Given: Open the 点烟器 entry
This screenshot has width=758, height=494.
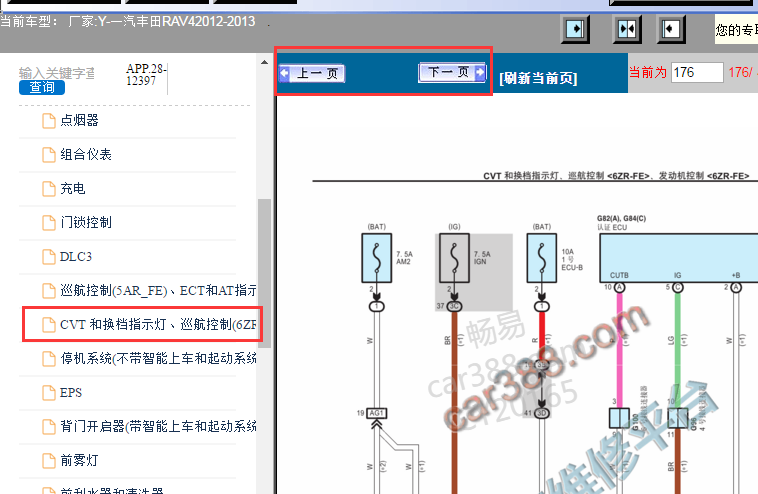Looking at the screenshot, I should [x=79, y=120].
